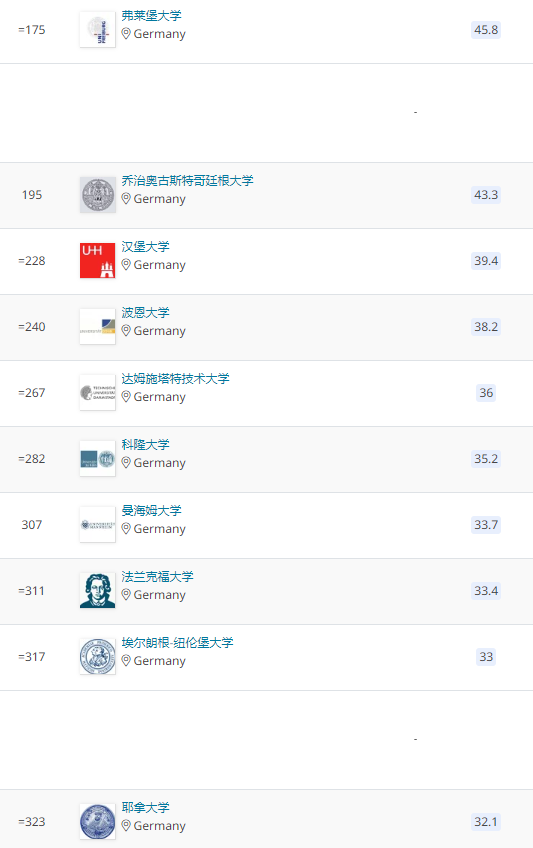Click the 乔治奥古斯特哥廷根大学 seal logo

(97, 195)
